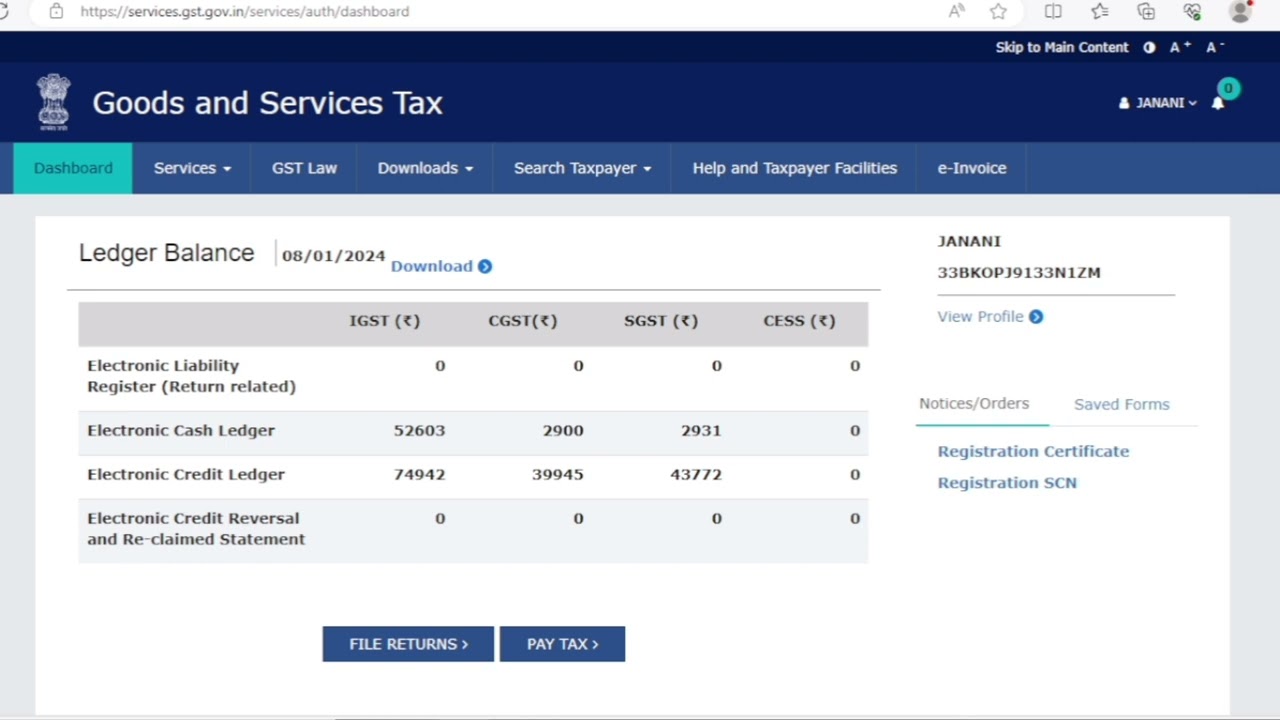Viewport: 1280px width, 720px height.
Task: Click the FILE RETURNS button
Action: pyautogui.click(x=408, y=644)
